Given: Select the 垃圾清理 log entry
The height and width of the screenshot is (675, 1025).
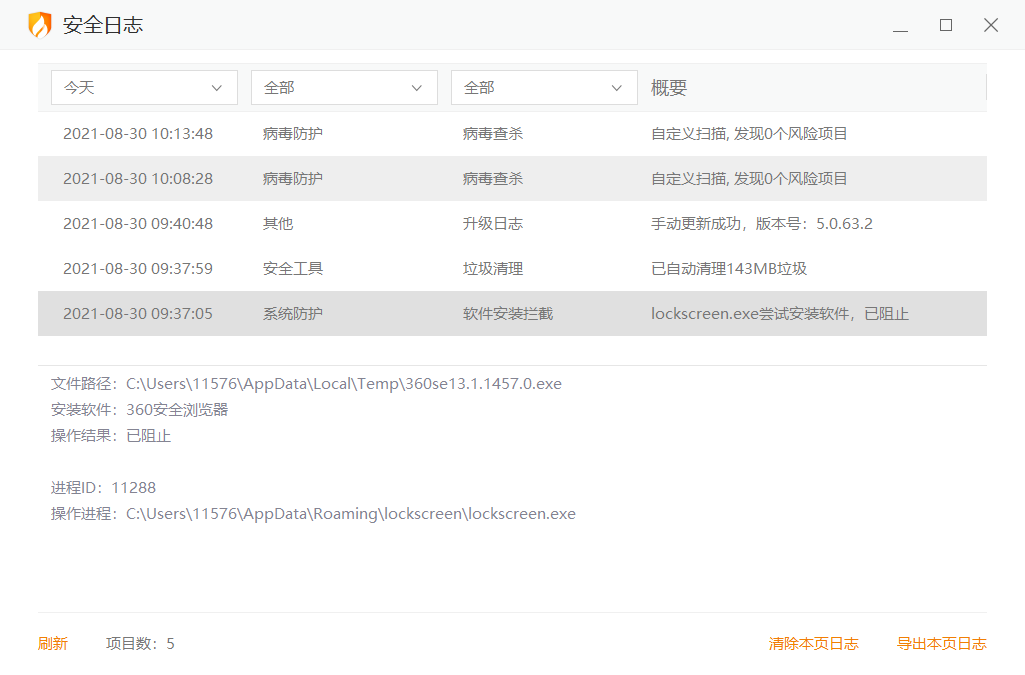Looking at the screenshot, I should (512, 269).
